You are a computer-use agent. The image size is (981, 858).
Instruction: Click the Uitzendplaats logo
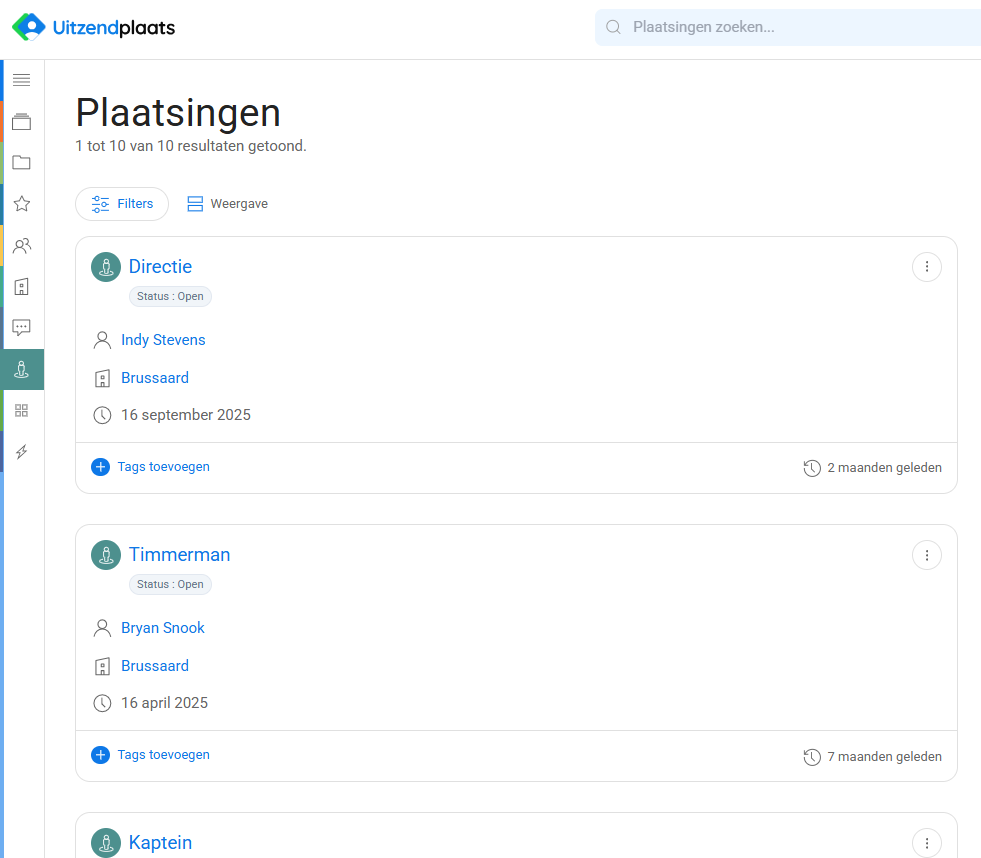pos(94,28)
